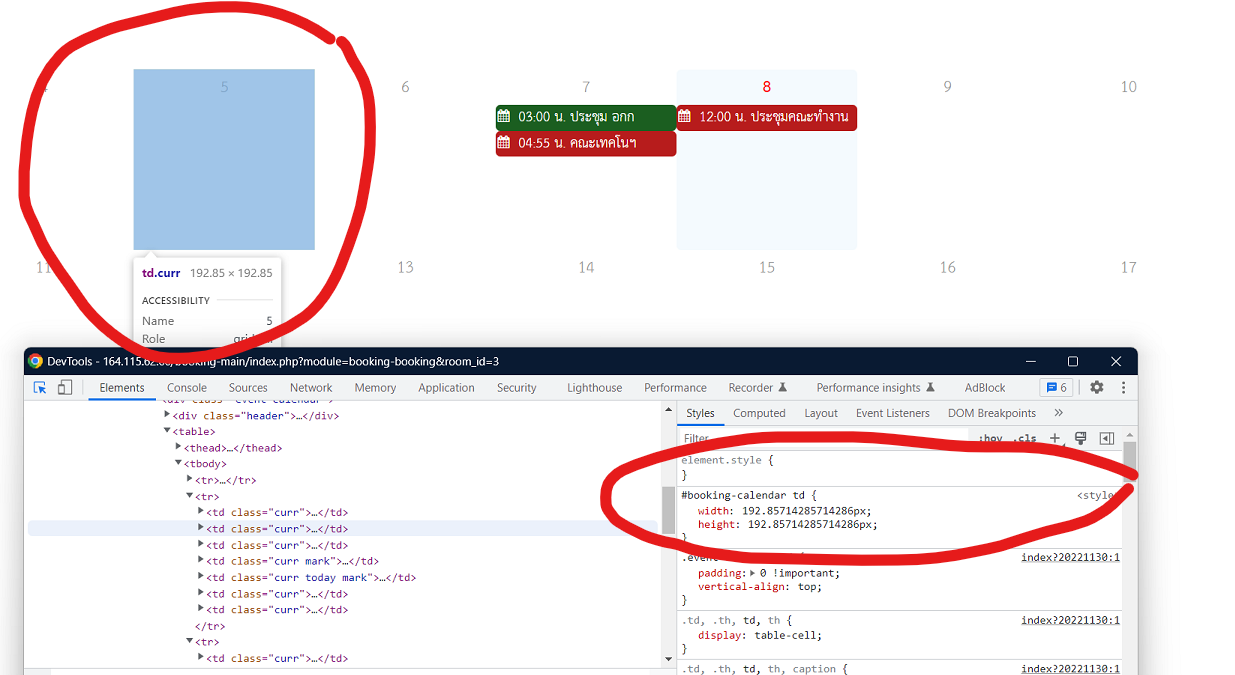Activate the element inspector arrow icon
This screenshot has height=675, width=1235.
pos(40,388)
